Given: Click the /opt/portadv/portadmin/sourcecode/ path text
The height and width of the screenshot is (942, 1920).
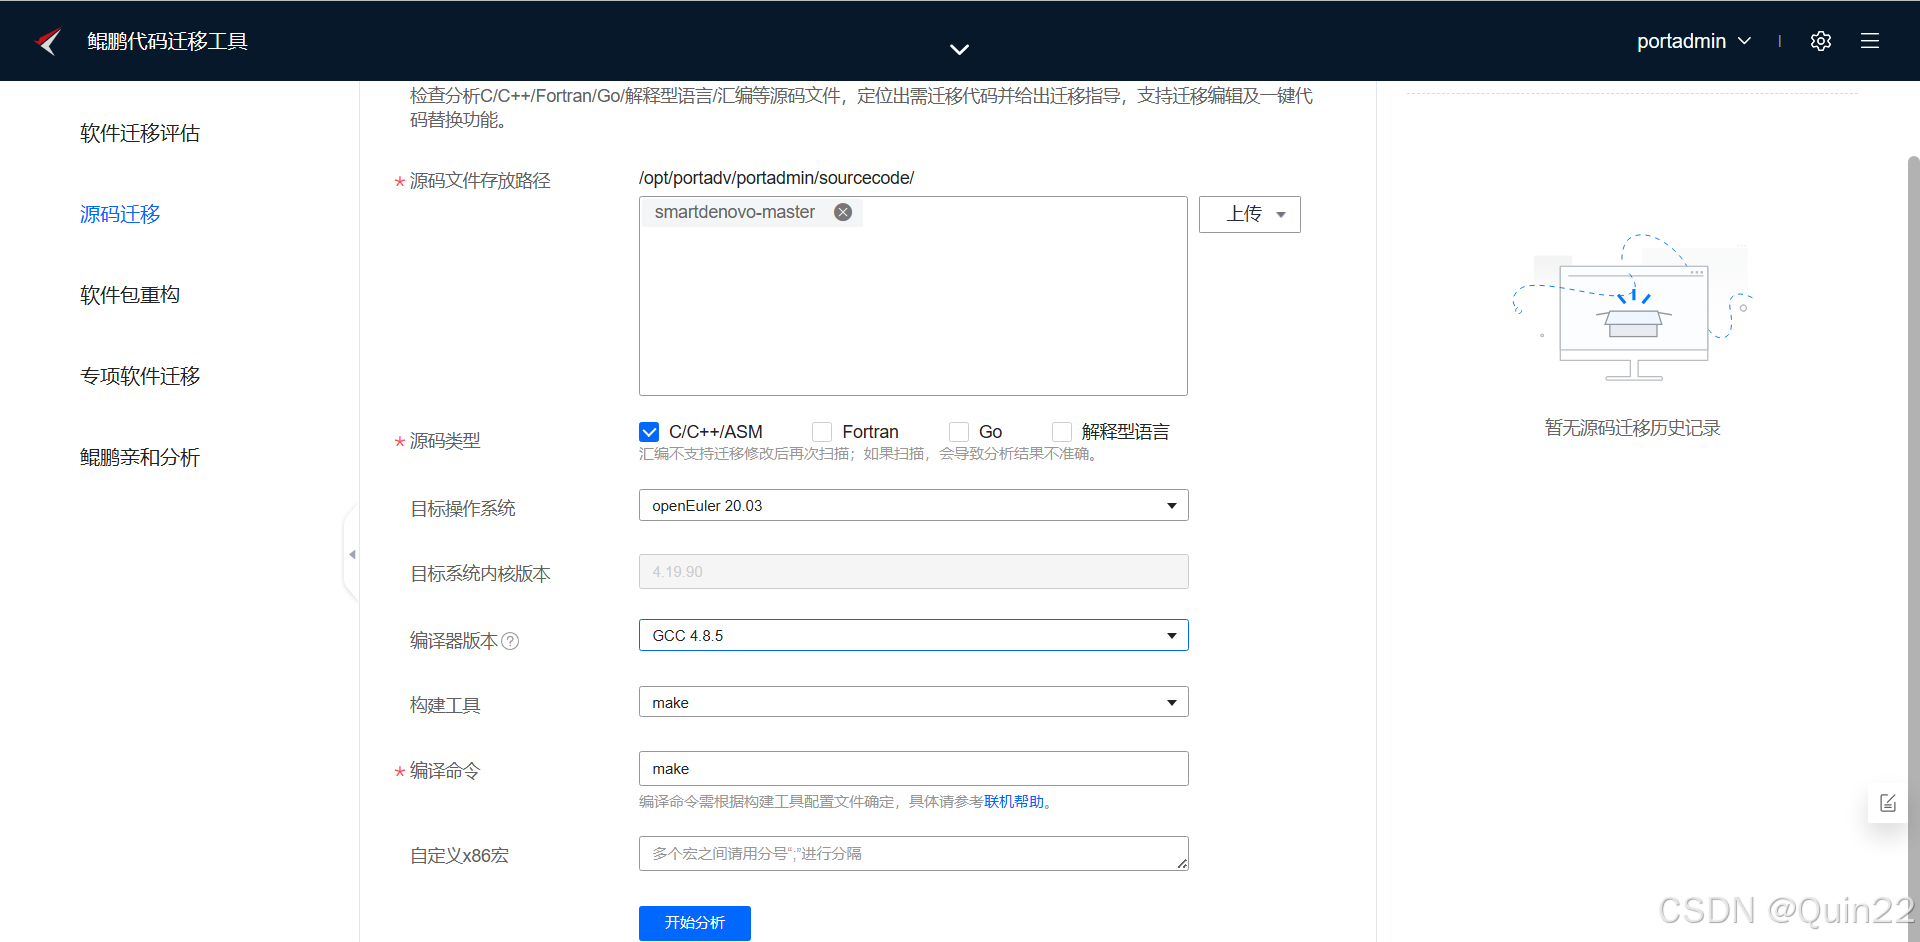Looking at the screenshot, I should click(776, 178).
